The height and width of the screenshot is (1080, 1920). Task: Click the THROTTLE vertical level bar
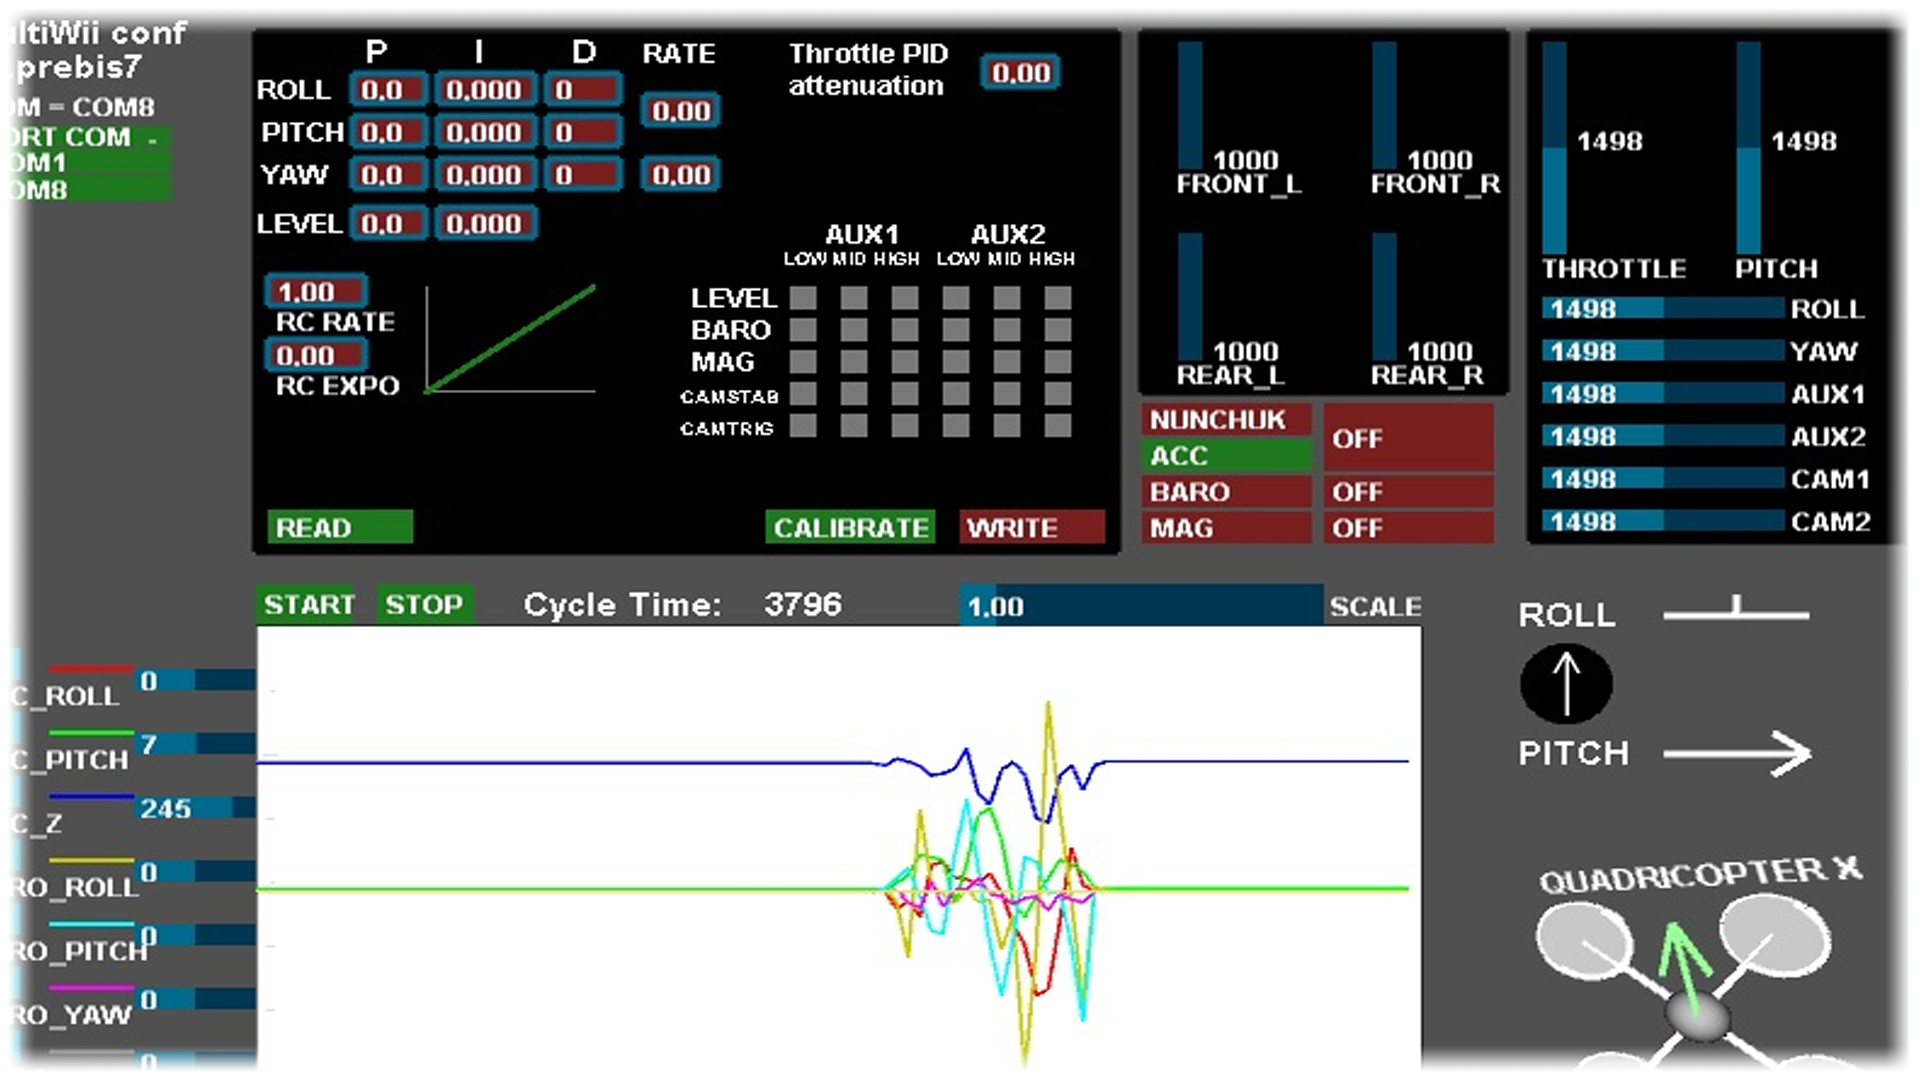1554,148
